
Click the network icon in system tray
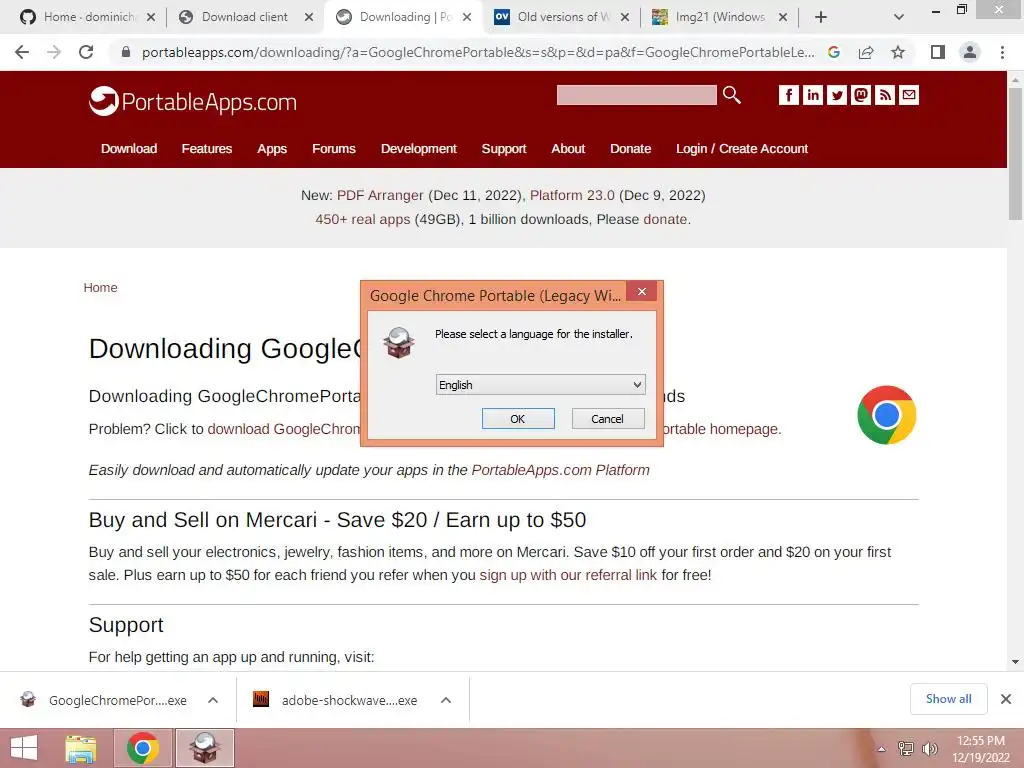[906, 748]
